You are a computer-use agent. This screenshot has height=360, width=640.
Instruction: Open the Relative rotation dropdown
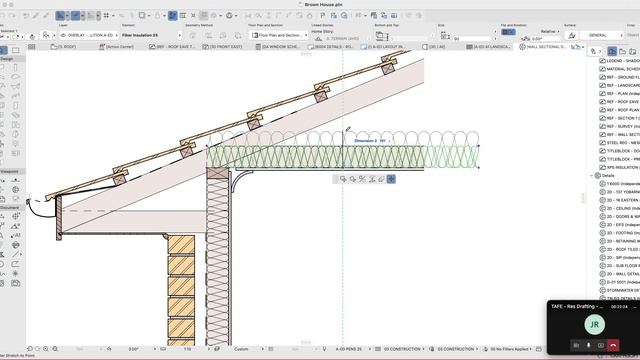tap(549, 31)
